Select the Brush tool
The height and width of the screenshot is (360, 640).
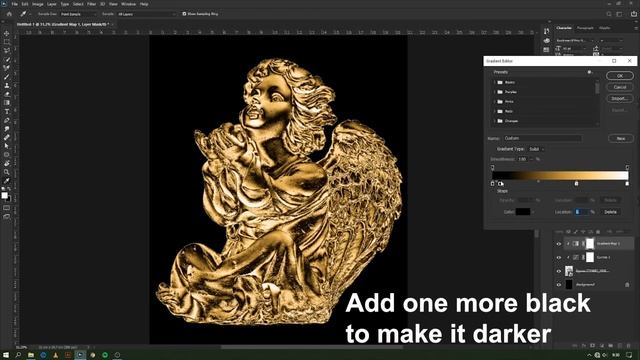(7, 77)
